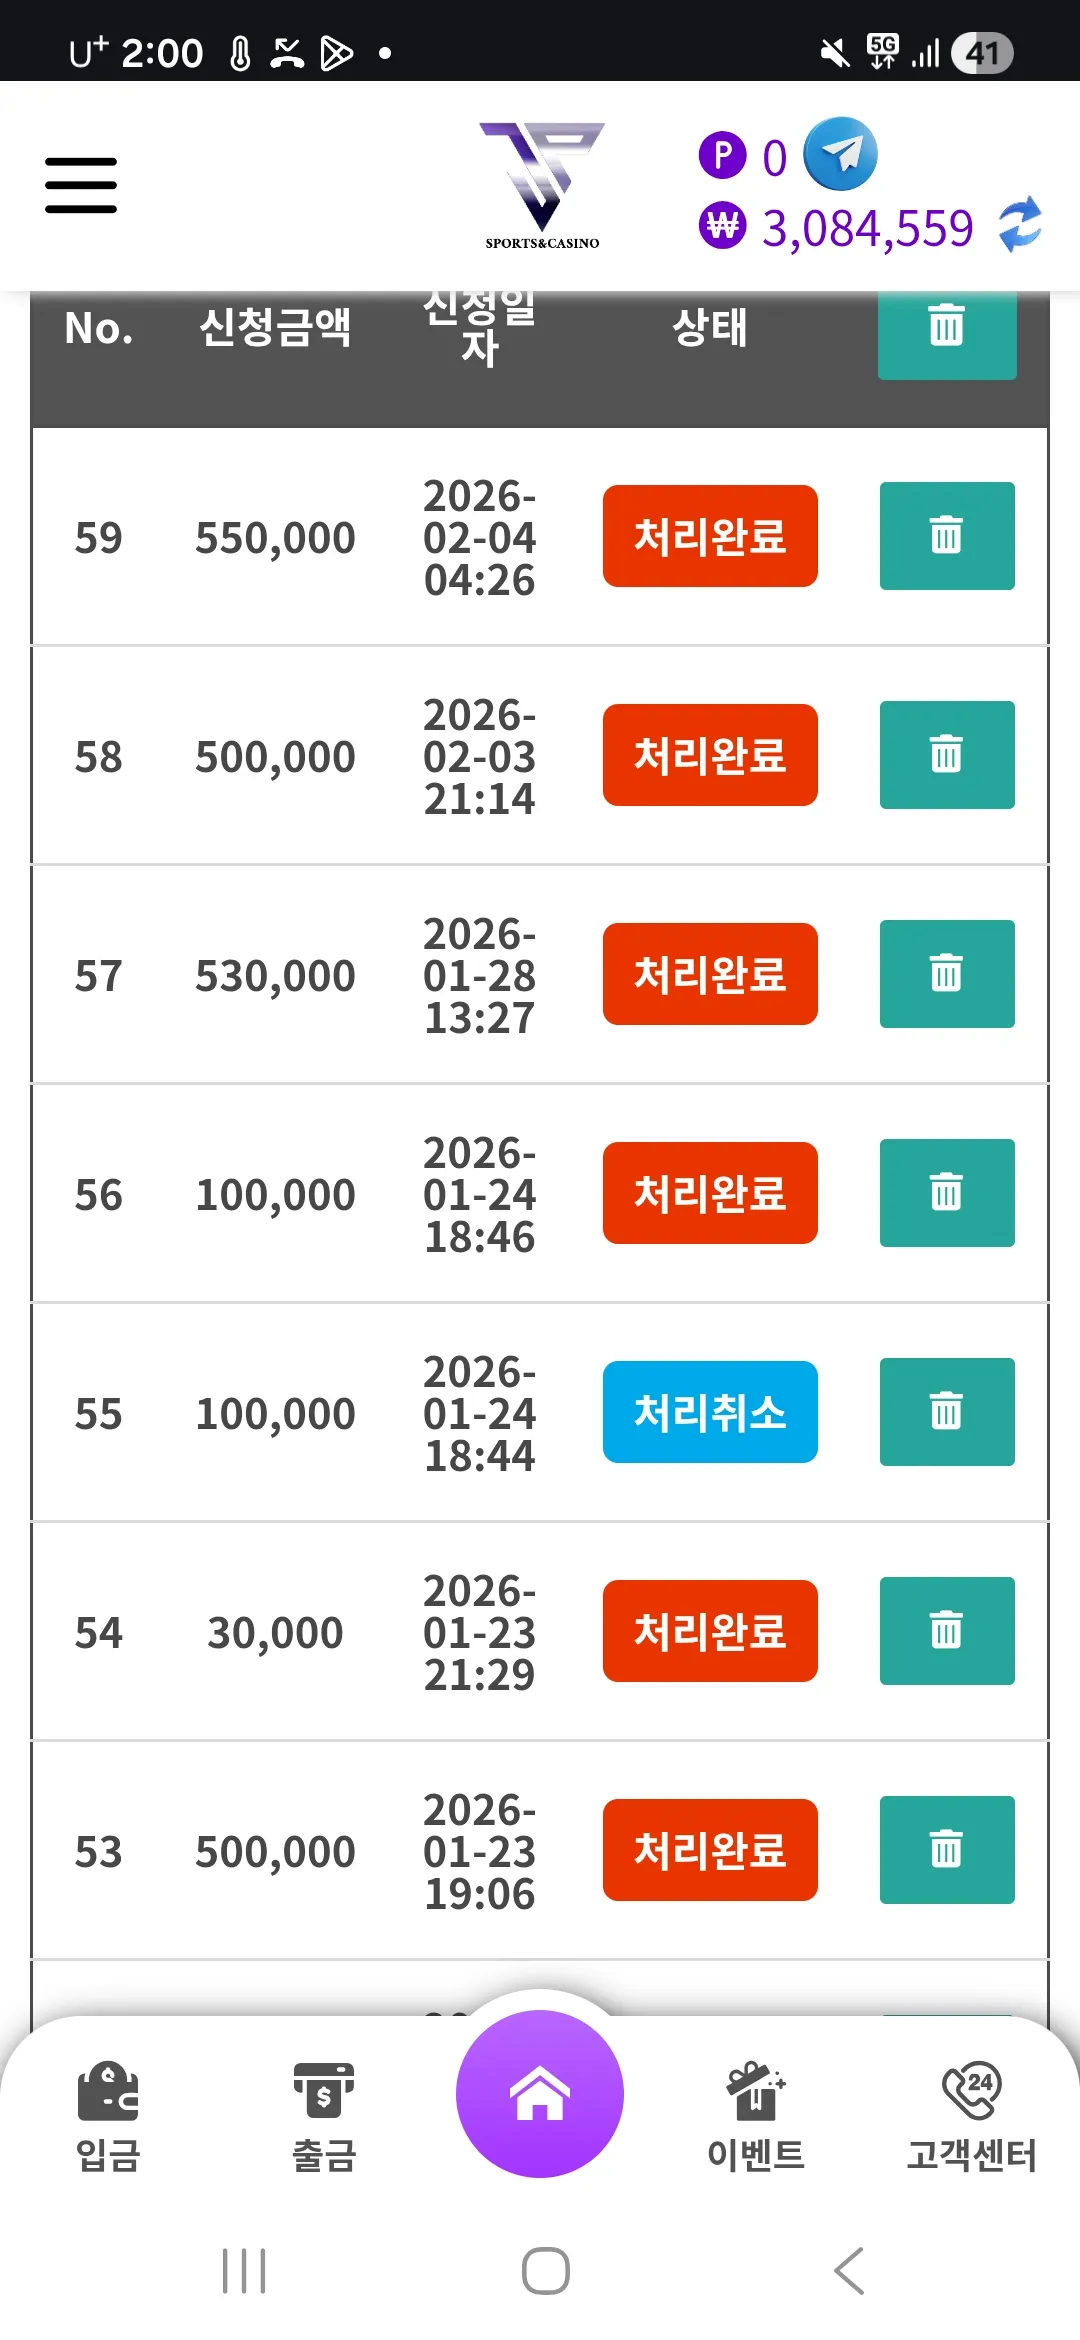Remove cancelled request No. 55
The image size is (1080, 2340).
click(x=946, y=1412)
